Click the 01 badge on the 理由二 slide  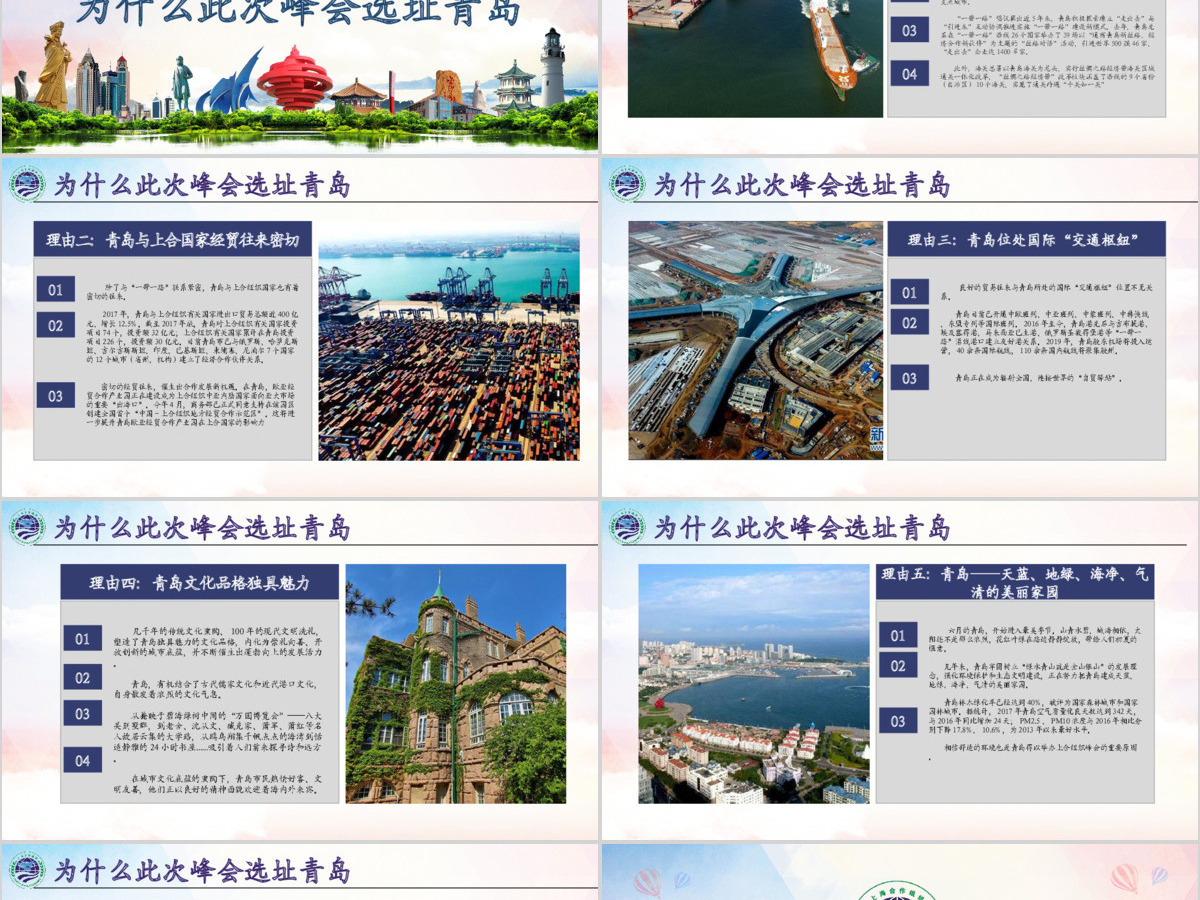pos(56,290)
